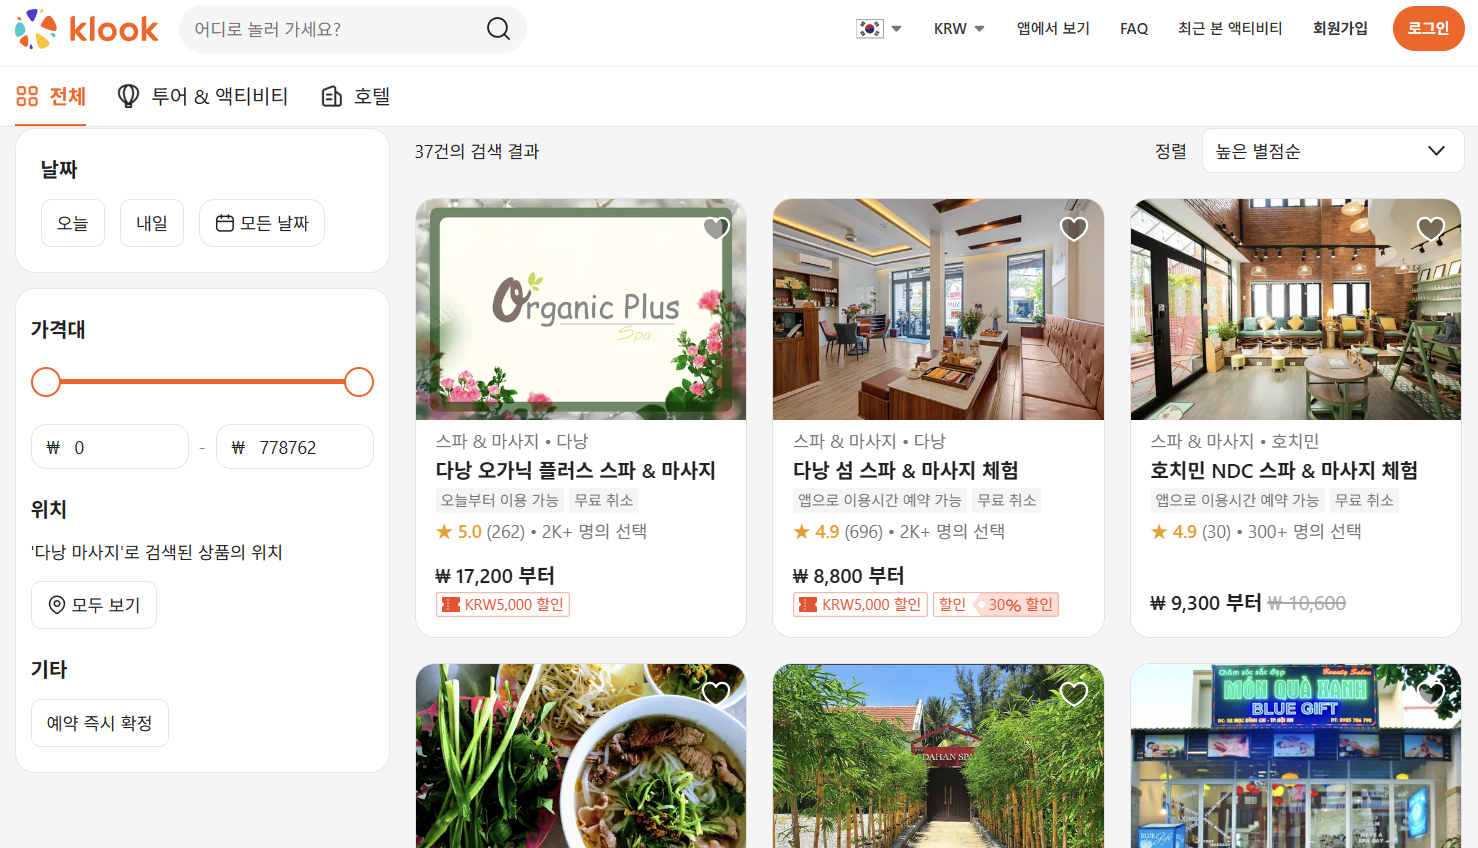Toggle the 예약 즉시 확정 filter

[100, 723]
